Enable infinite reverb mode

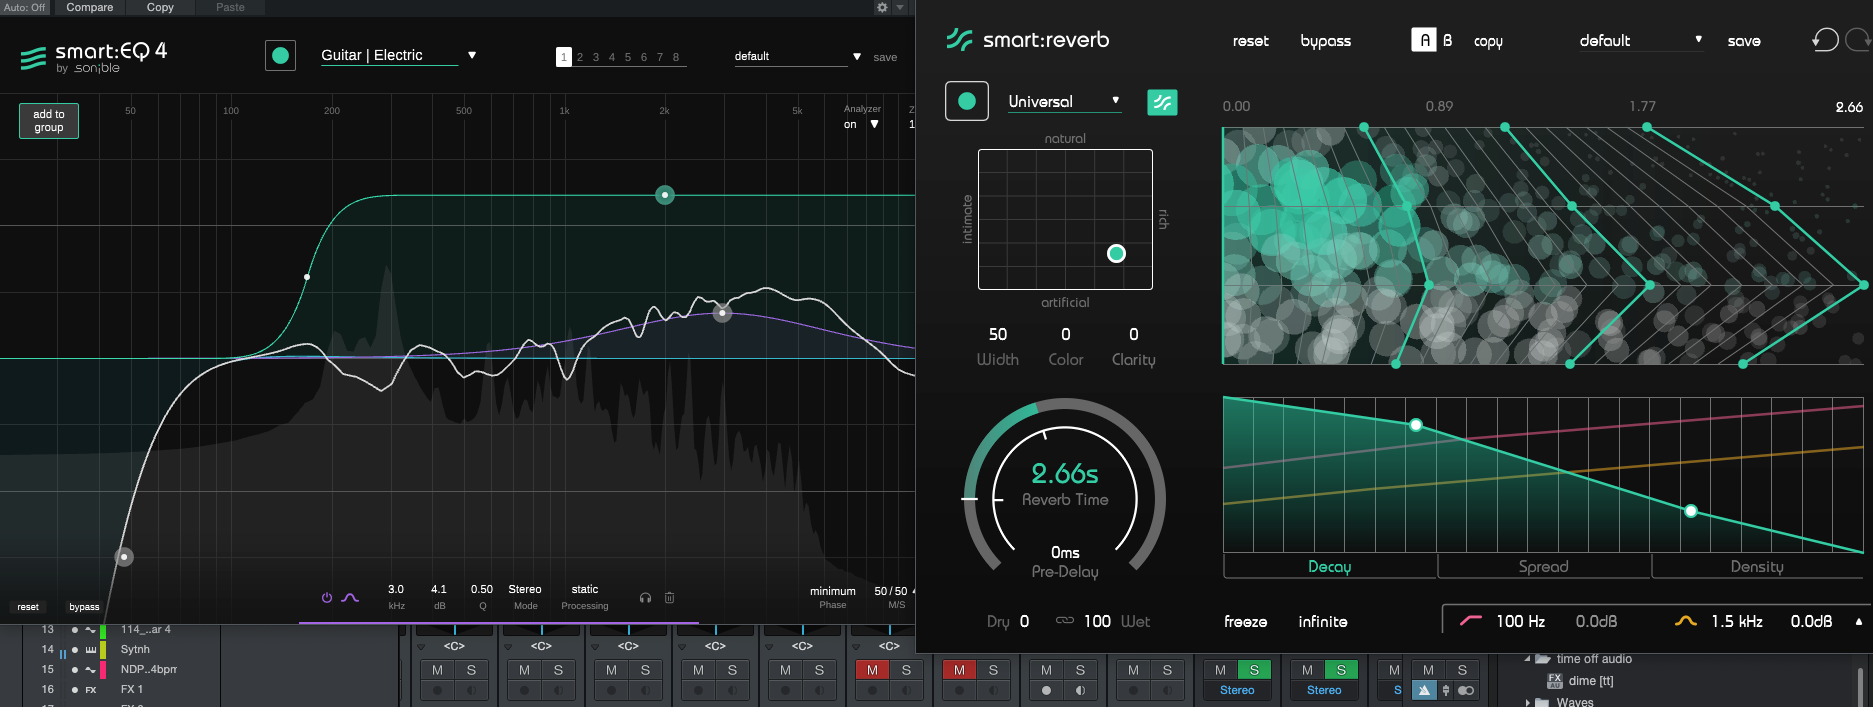[1322, 621]
